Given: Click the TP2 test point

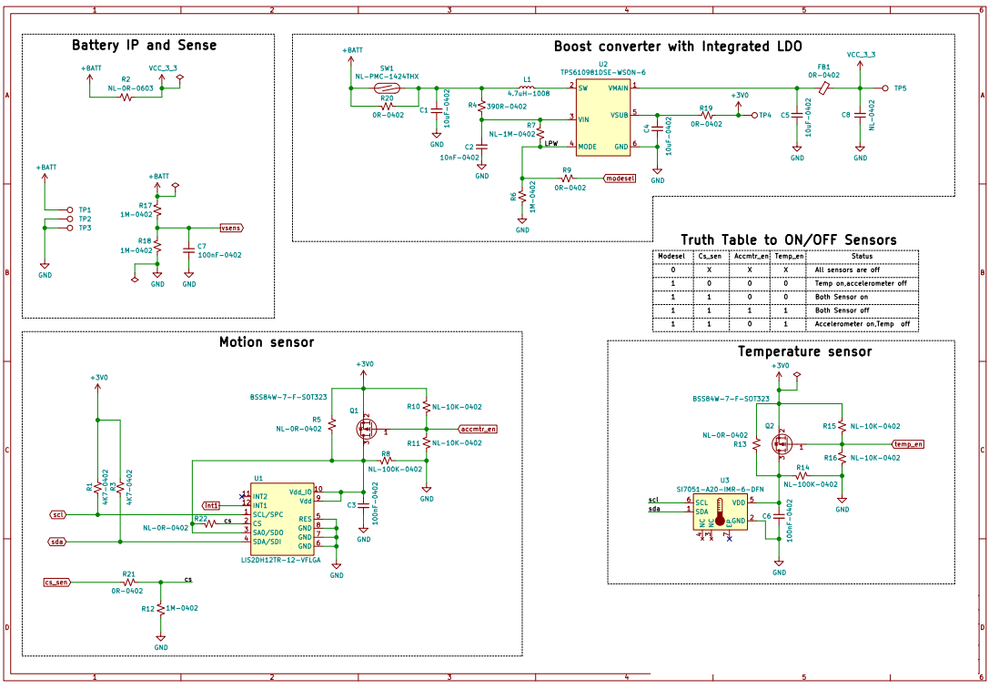Looking at the screenshot, I should [70, 218].
